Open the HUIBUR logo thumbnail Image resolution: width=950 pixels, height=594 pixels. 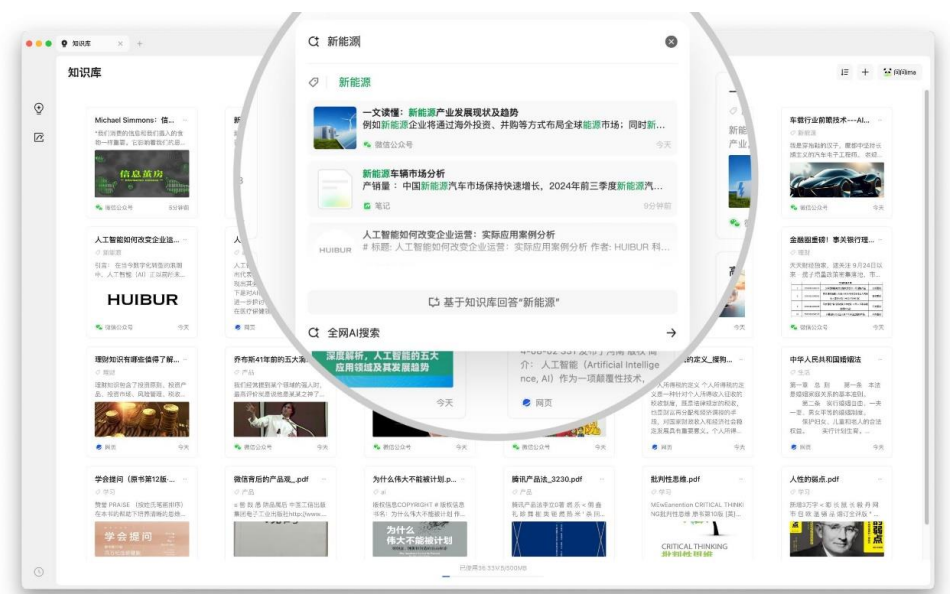[x=142, y=299]
